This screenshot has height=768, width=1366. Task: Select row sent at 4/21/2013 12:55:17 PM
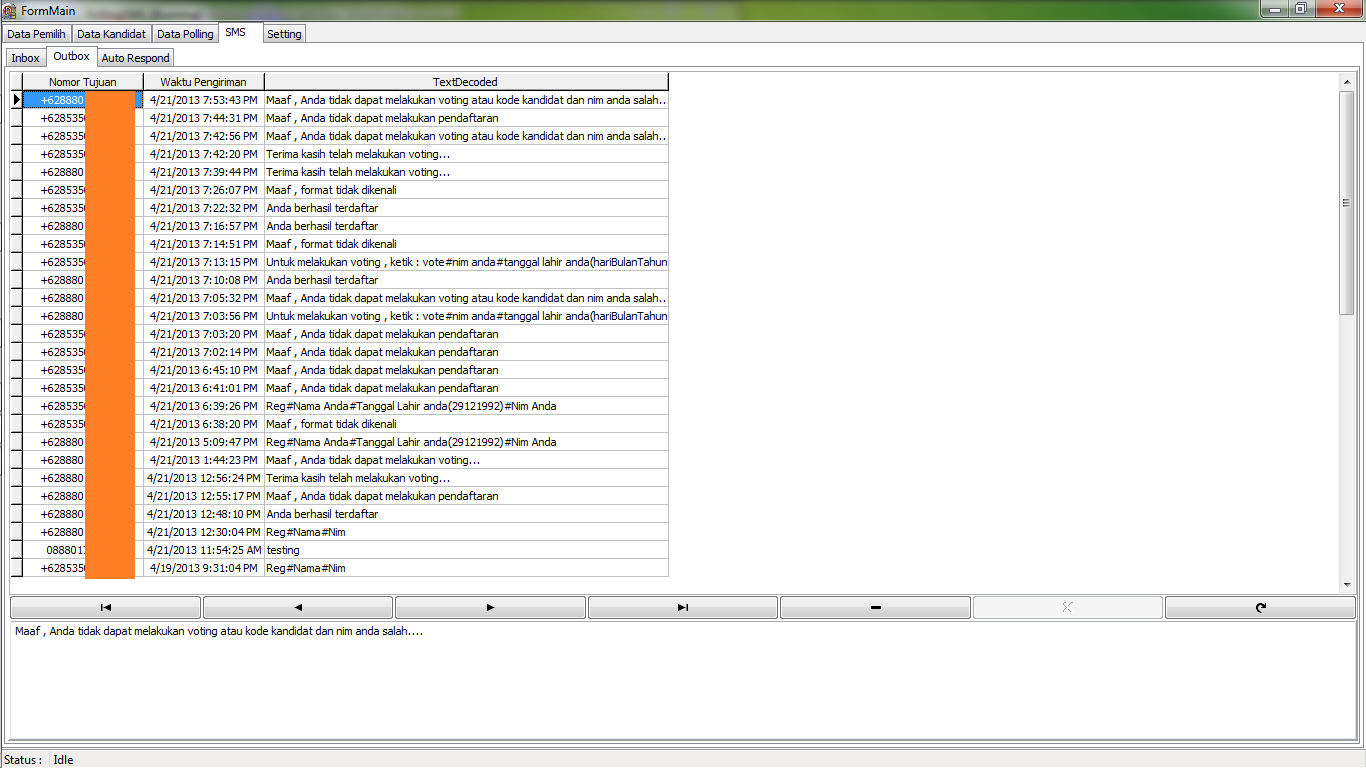(x=340, y=496)
